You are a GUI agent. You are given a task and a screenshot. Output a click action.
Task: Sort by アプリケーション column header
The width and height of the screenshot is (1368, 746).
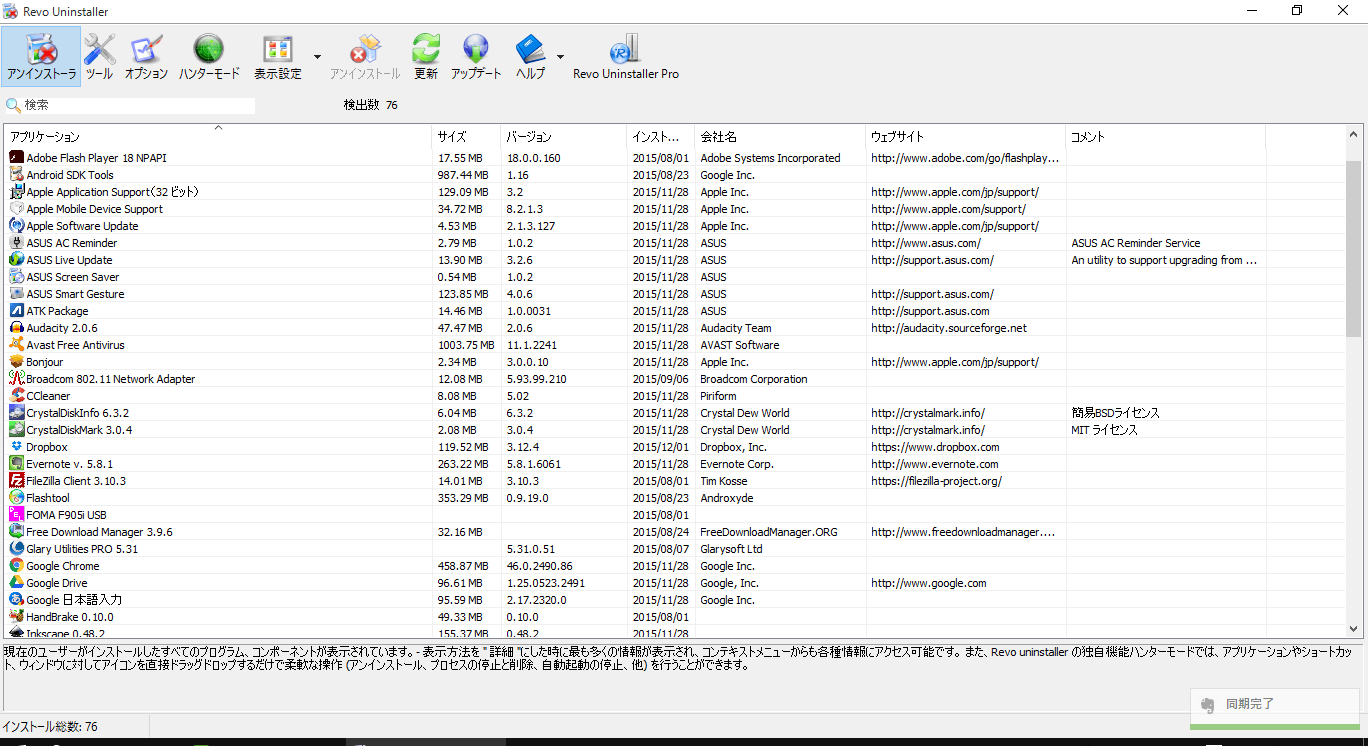coord(217,136)
